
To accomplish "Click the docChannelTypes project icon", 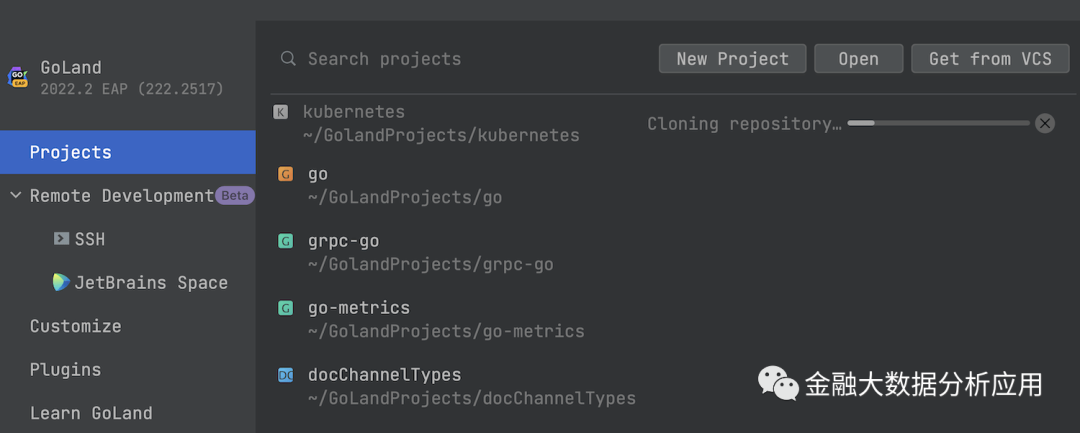I will [286, 375].
